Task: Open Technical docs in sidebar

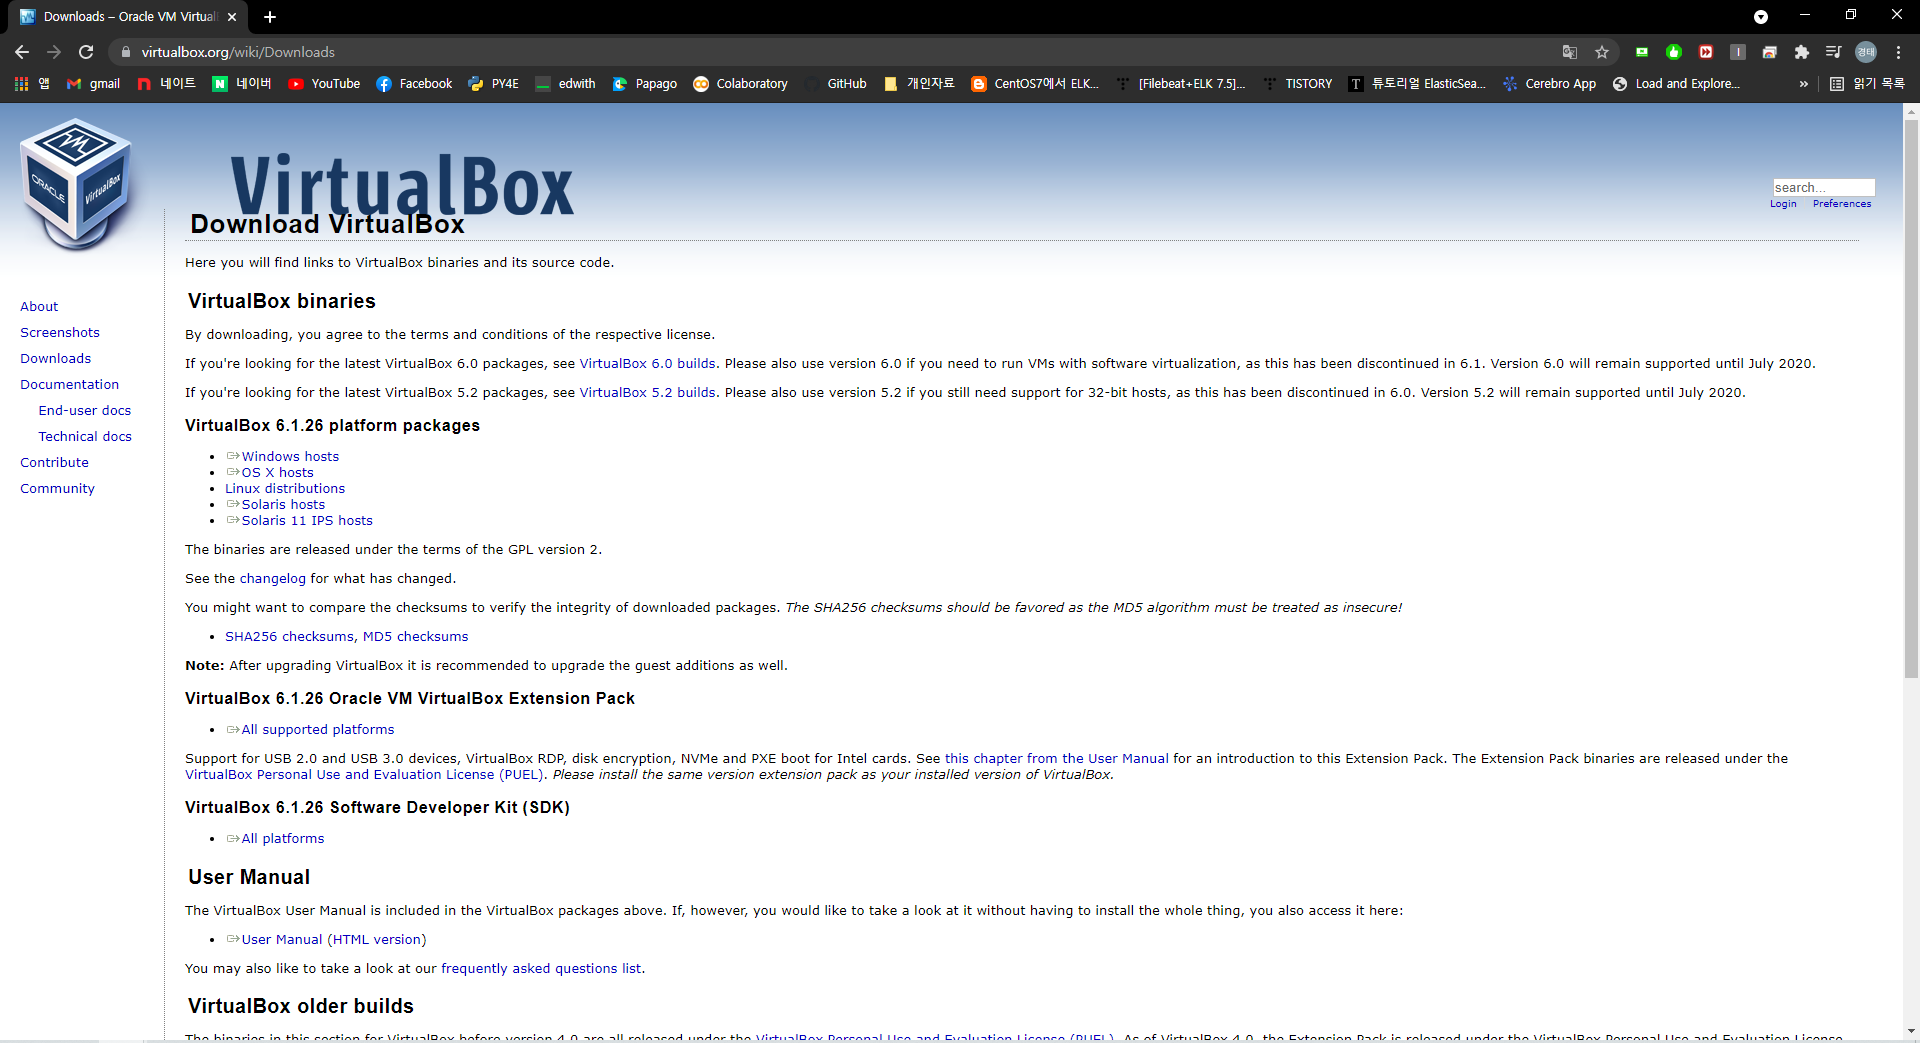Action: point(85,437)
